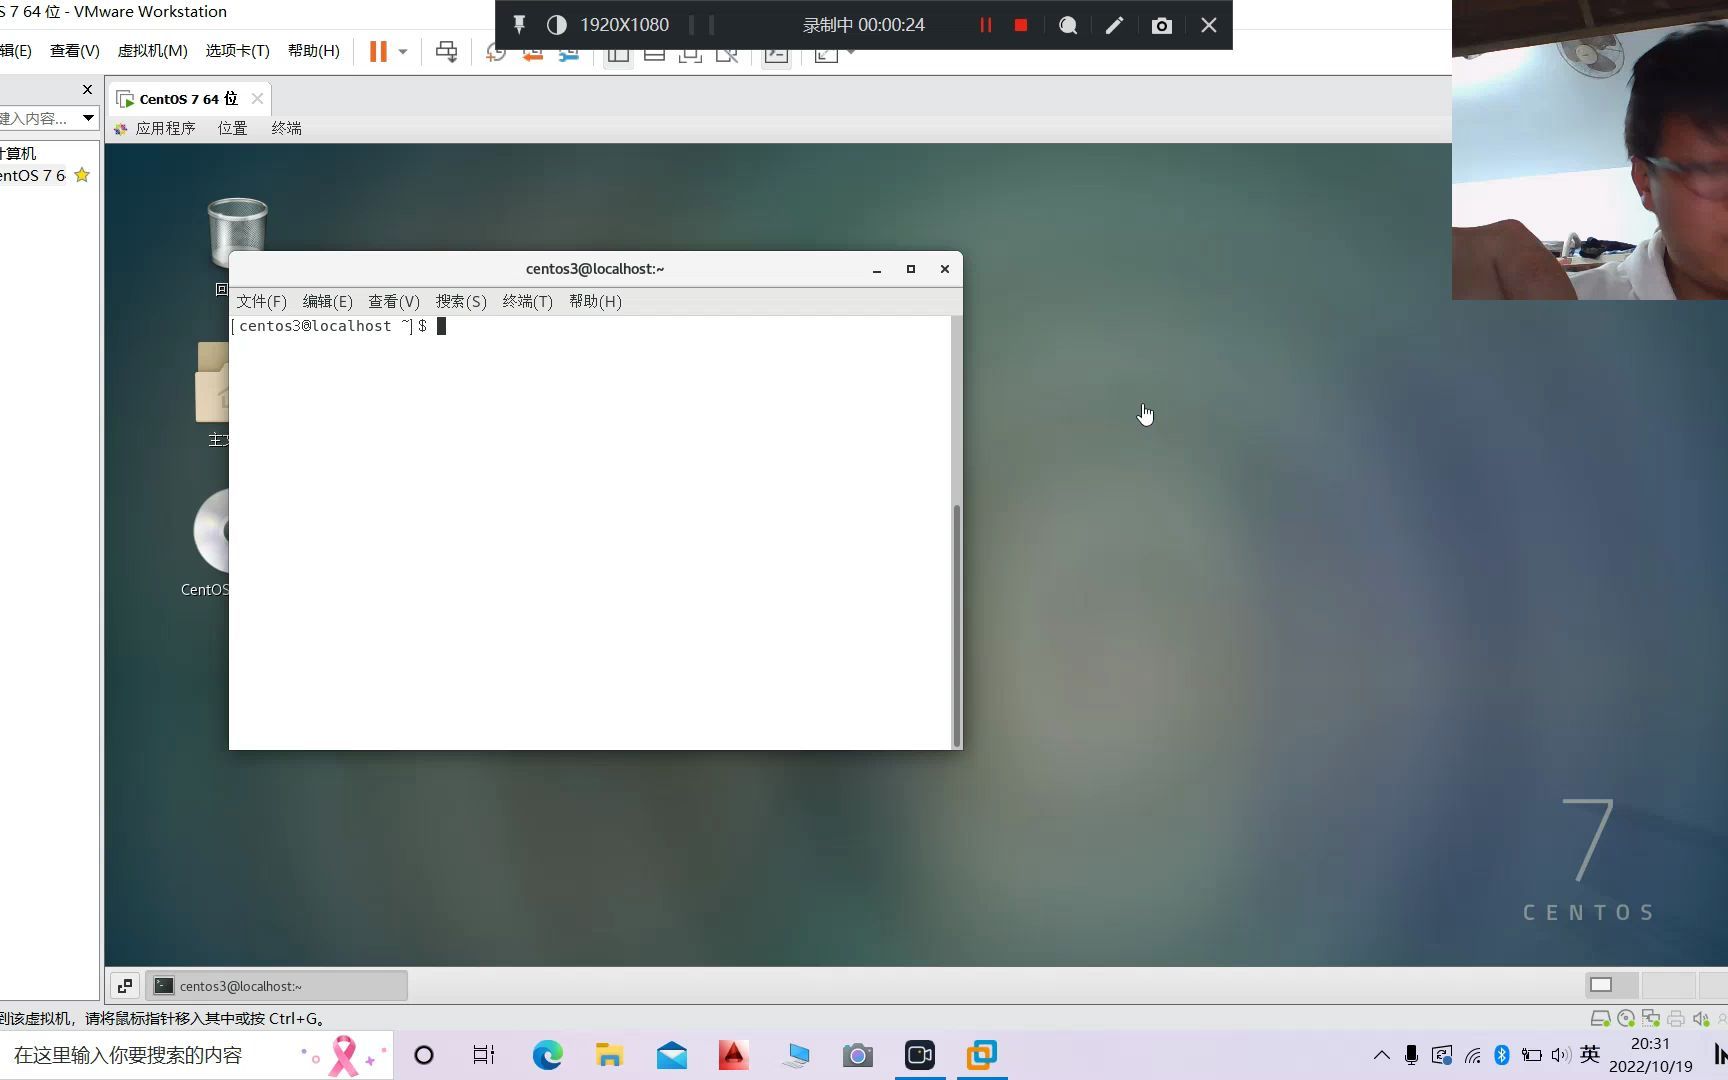Open the red Adobe icon on the taskbar

point(733,1055)
